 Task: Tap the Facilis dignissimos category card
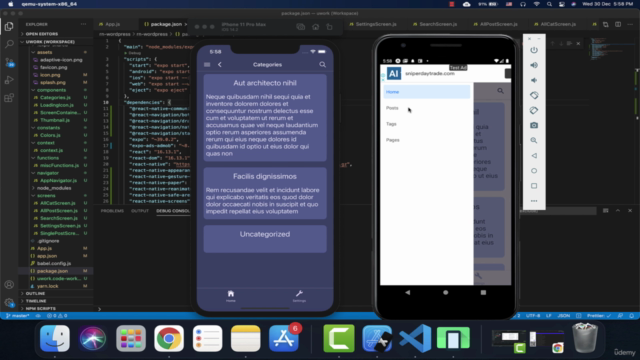(265, 193)
